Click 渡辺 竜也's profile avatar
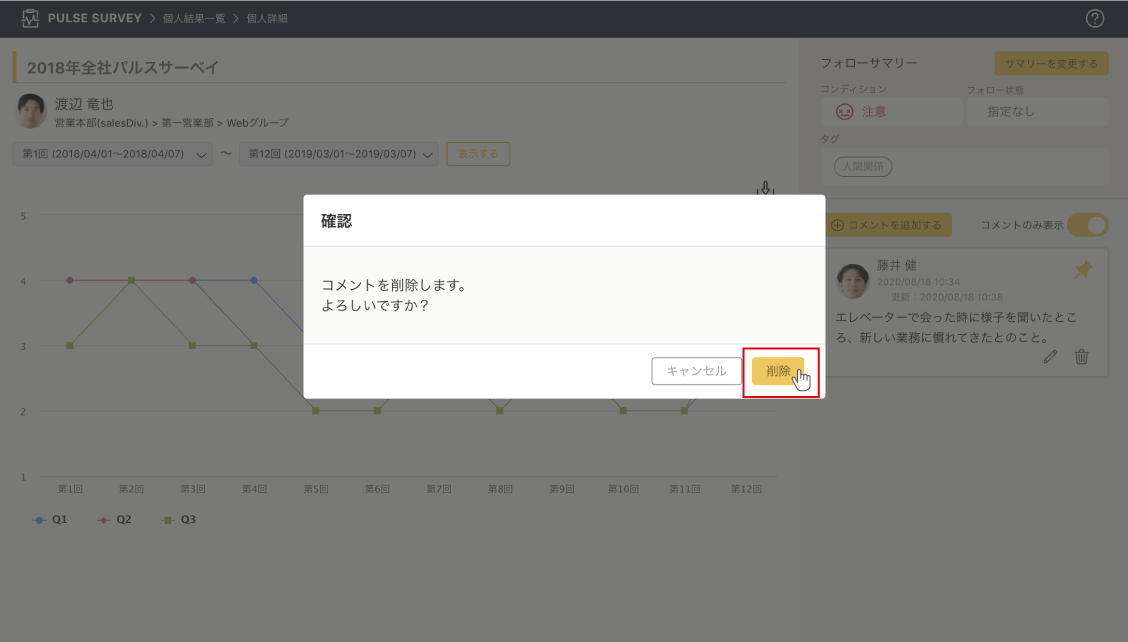 (32, 111)
